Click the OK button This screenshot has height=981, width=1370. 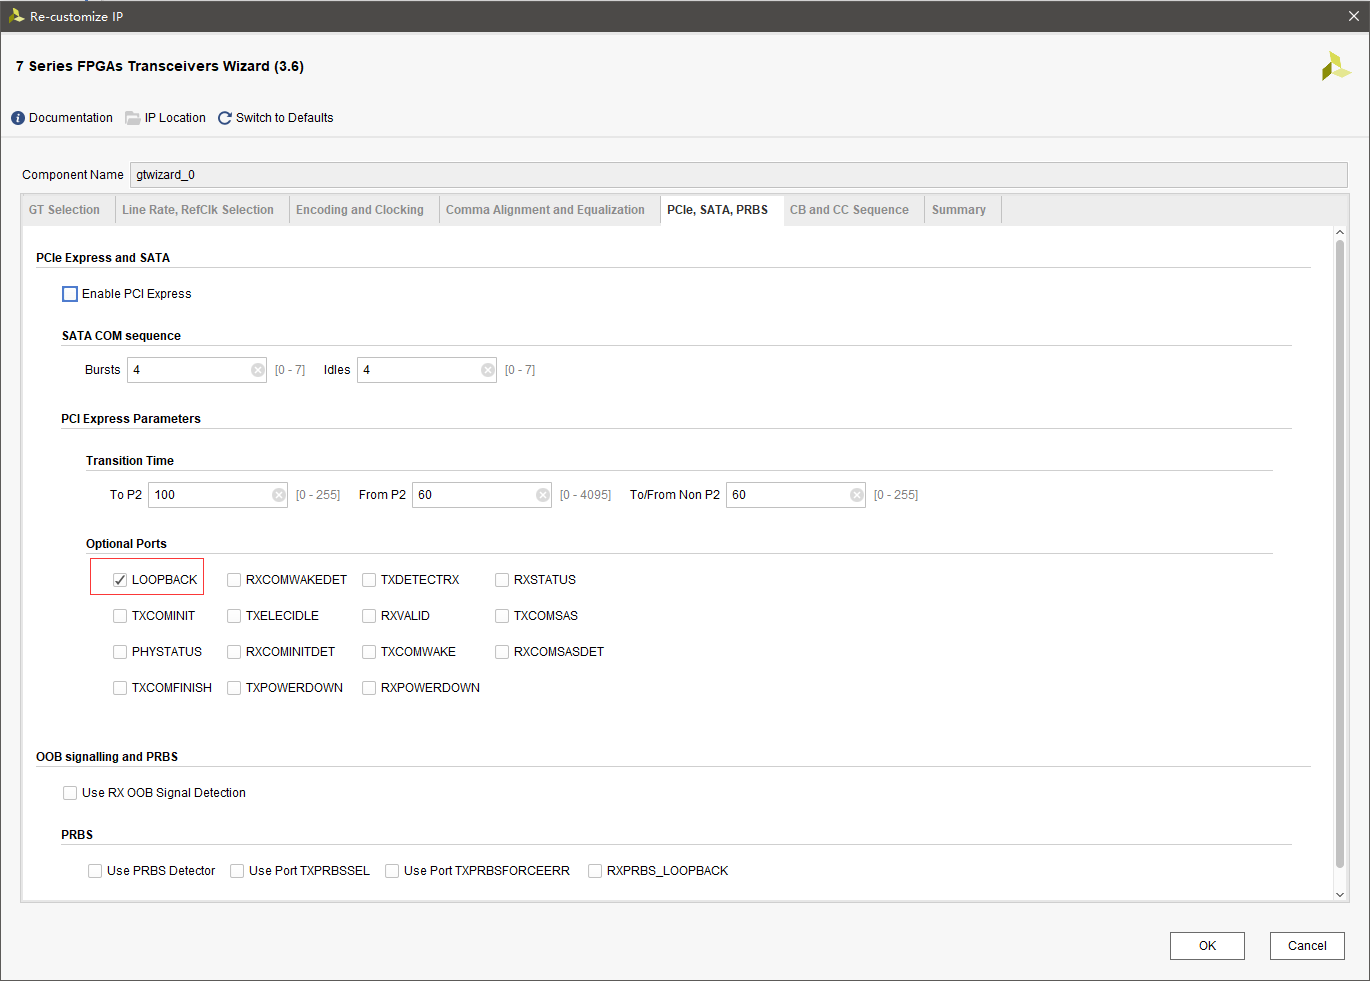(1207, 946)
